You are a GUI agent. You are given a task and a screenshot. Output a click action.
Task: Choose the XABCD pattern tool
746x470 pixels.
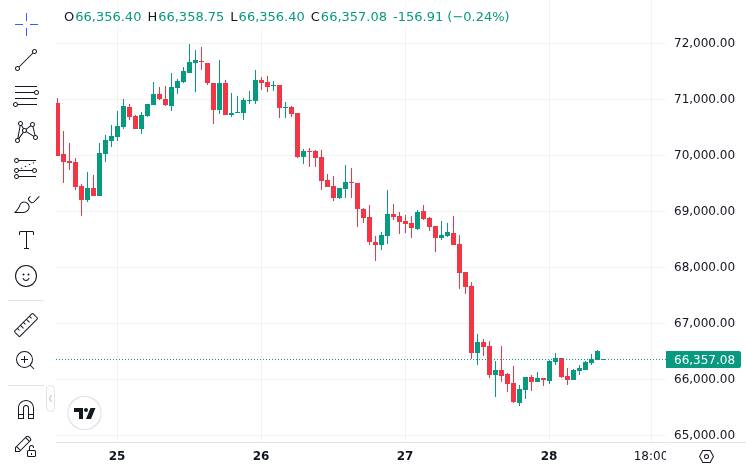pos(26,132)
